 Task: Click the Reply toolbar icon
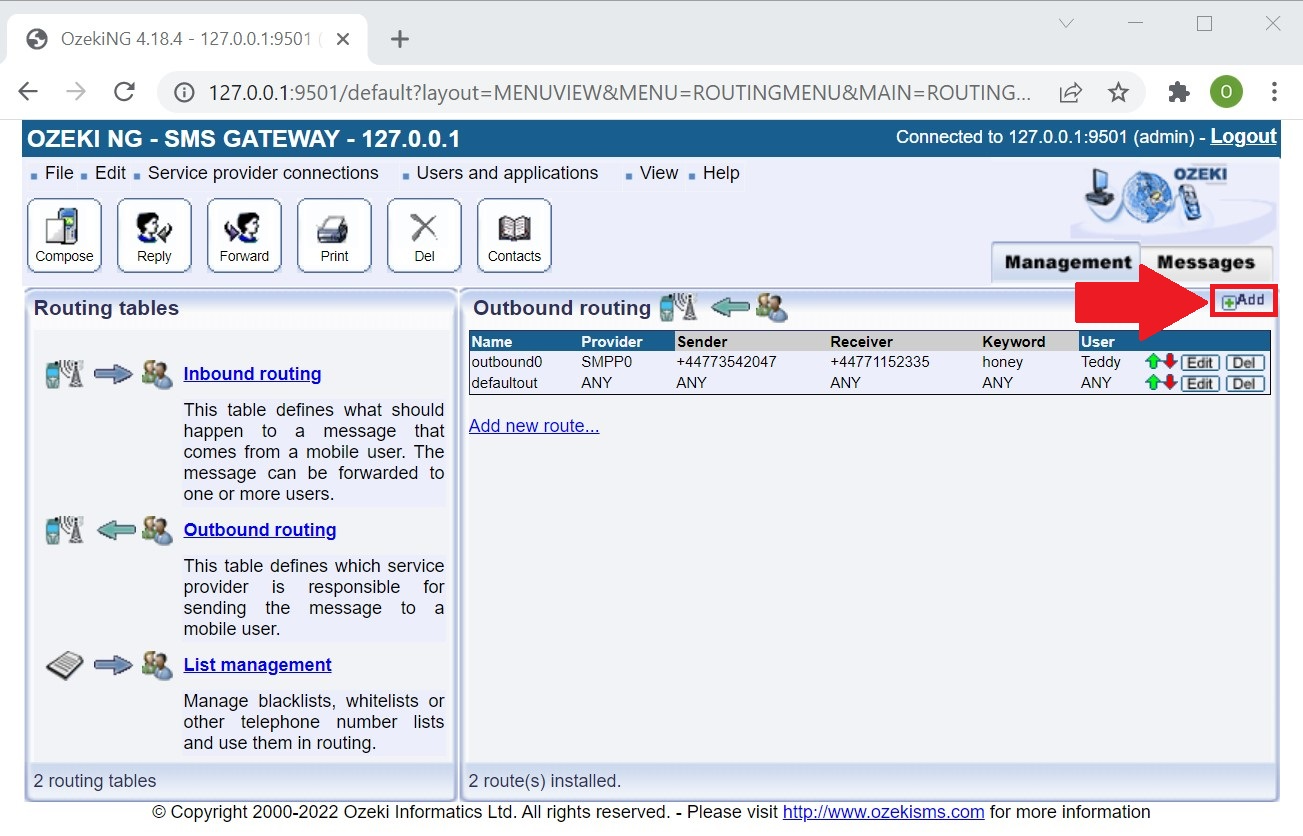[x=154, y=235]
